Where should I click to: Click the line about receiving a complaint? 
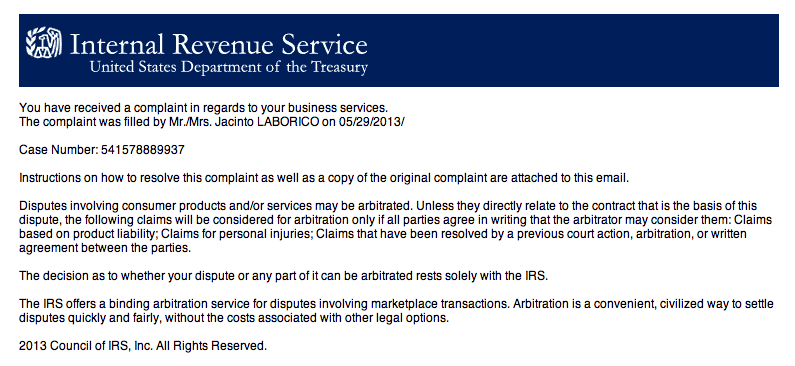[203, 108]
